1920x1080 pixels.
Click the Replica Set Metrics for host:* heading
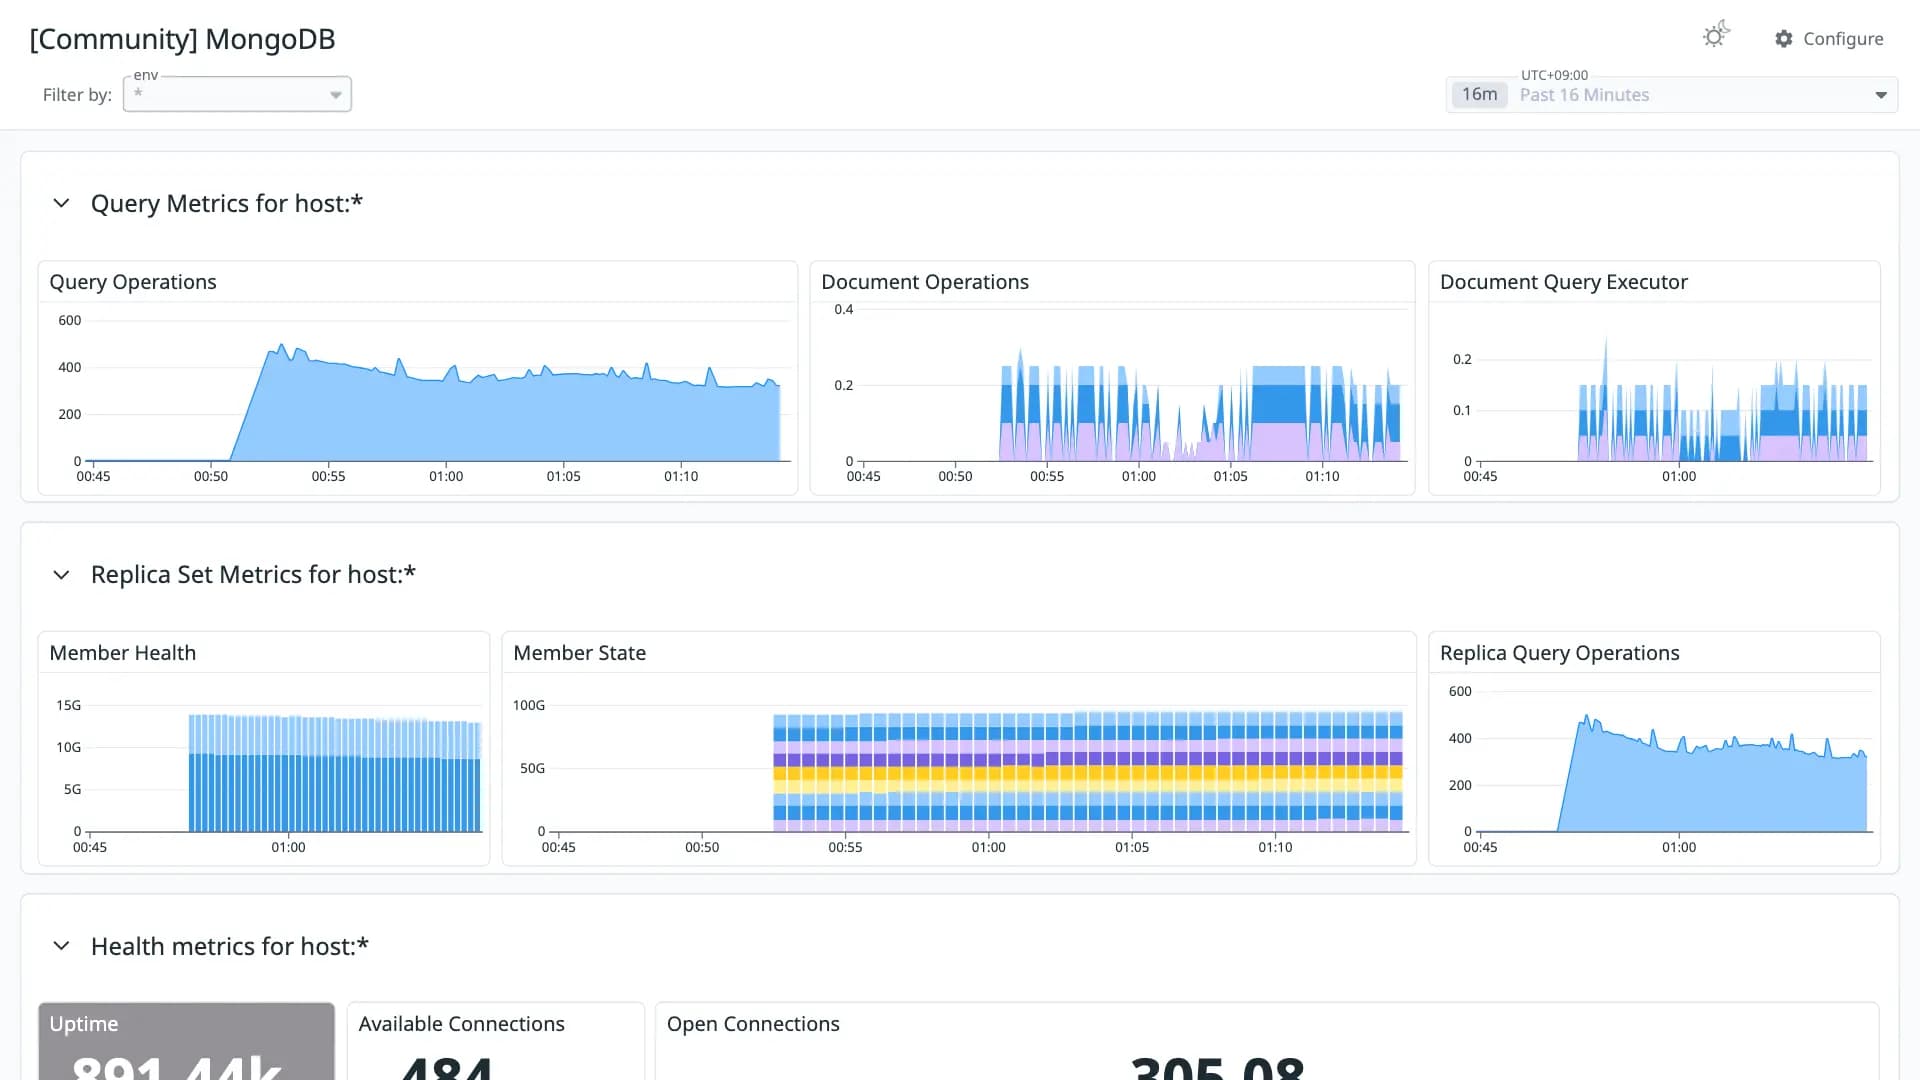coord(253,575)
